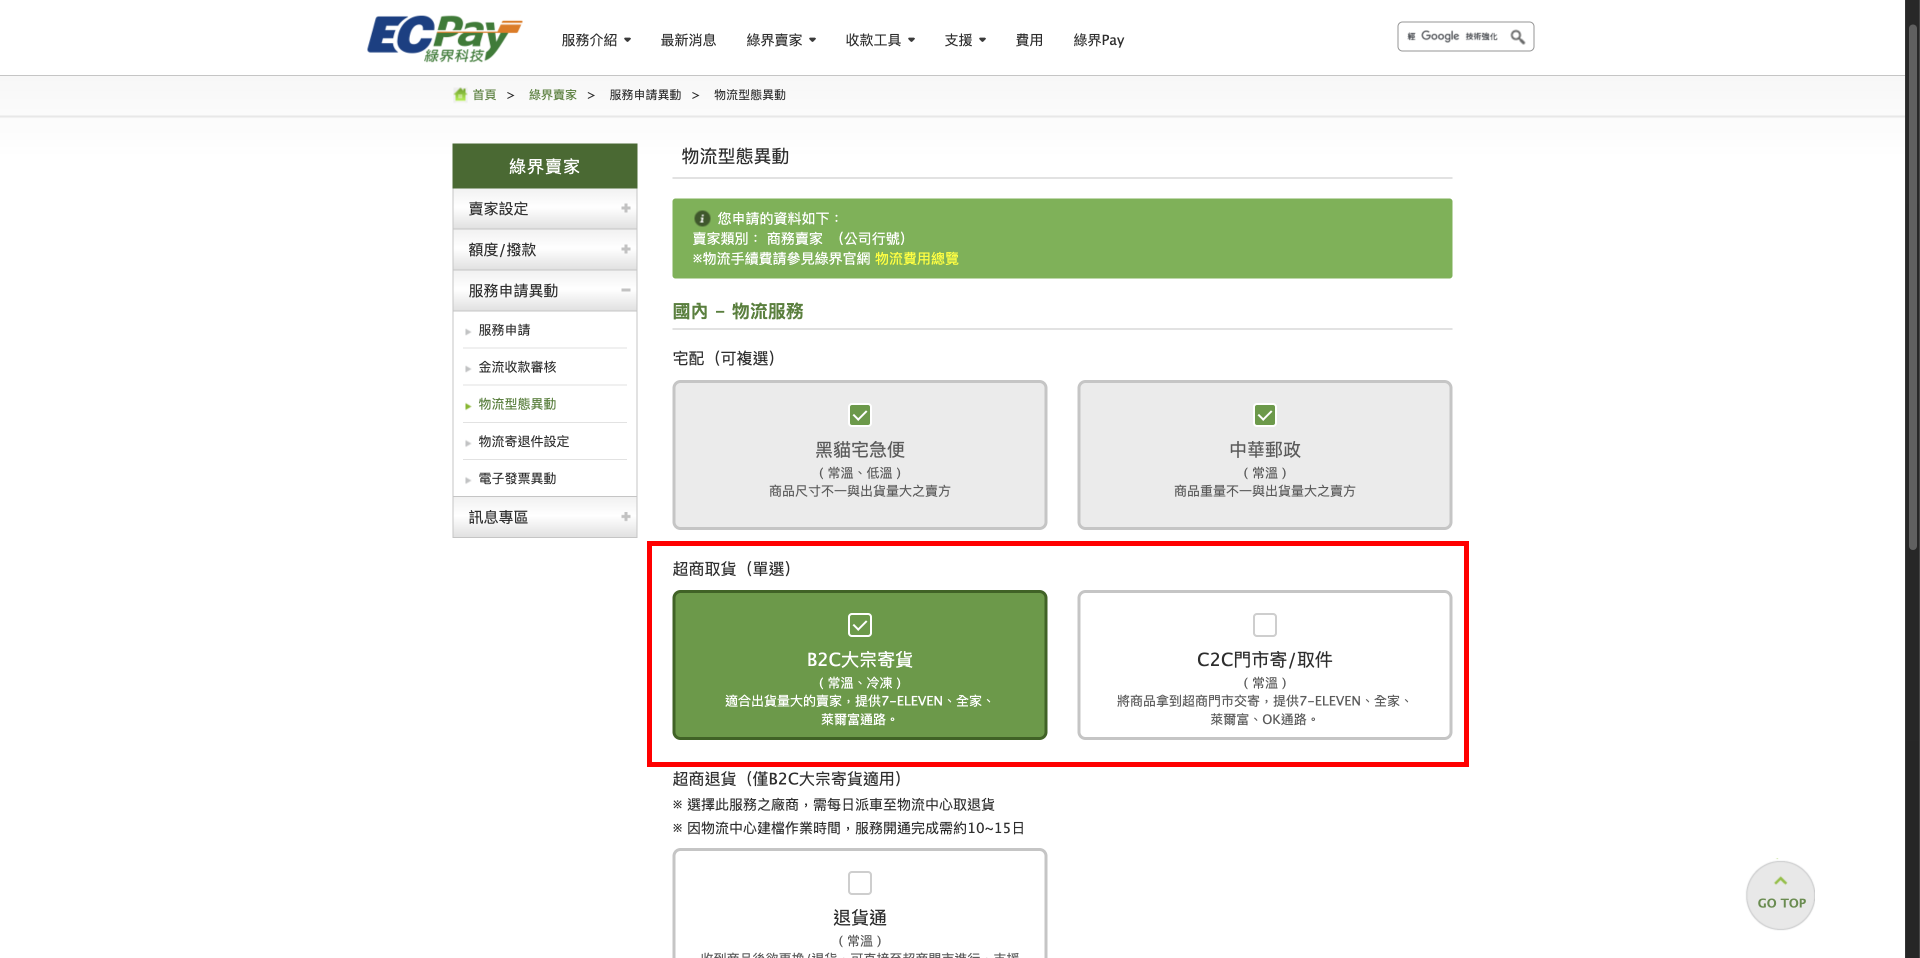Viewport: 1920px width, 958px height.
Task: Select the C2C門市寄/取件 checkbox
Action: [x=1265, y=625]
